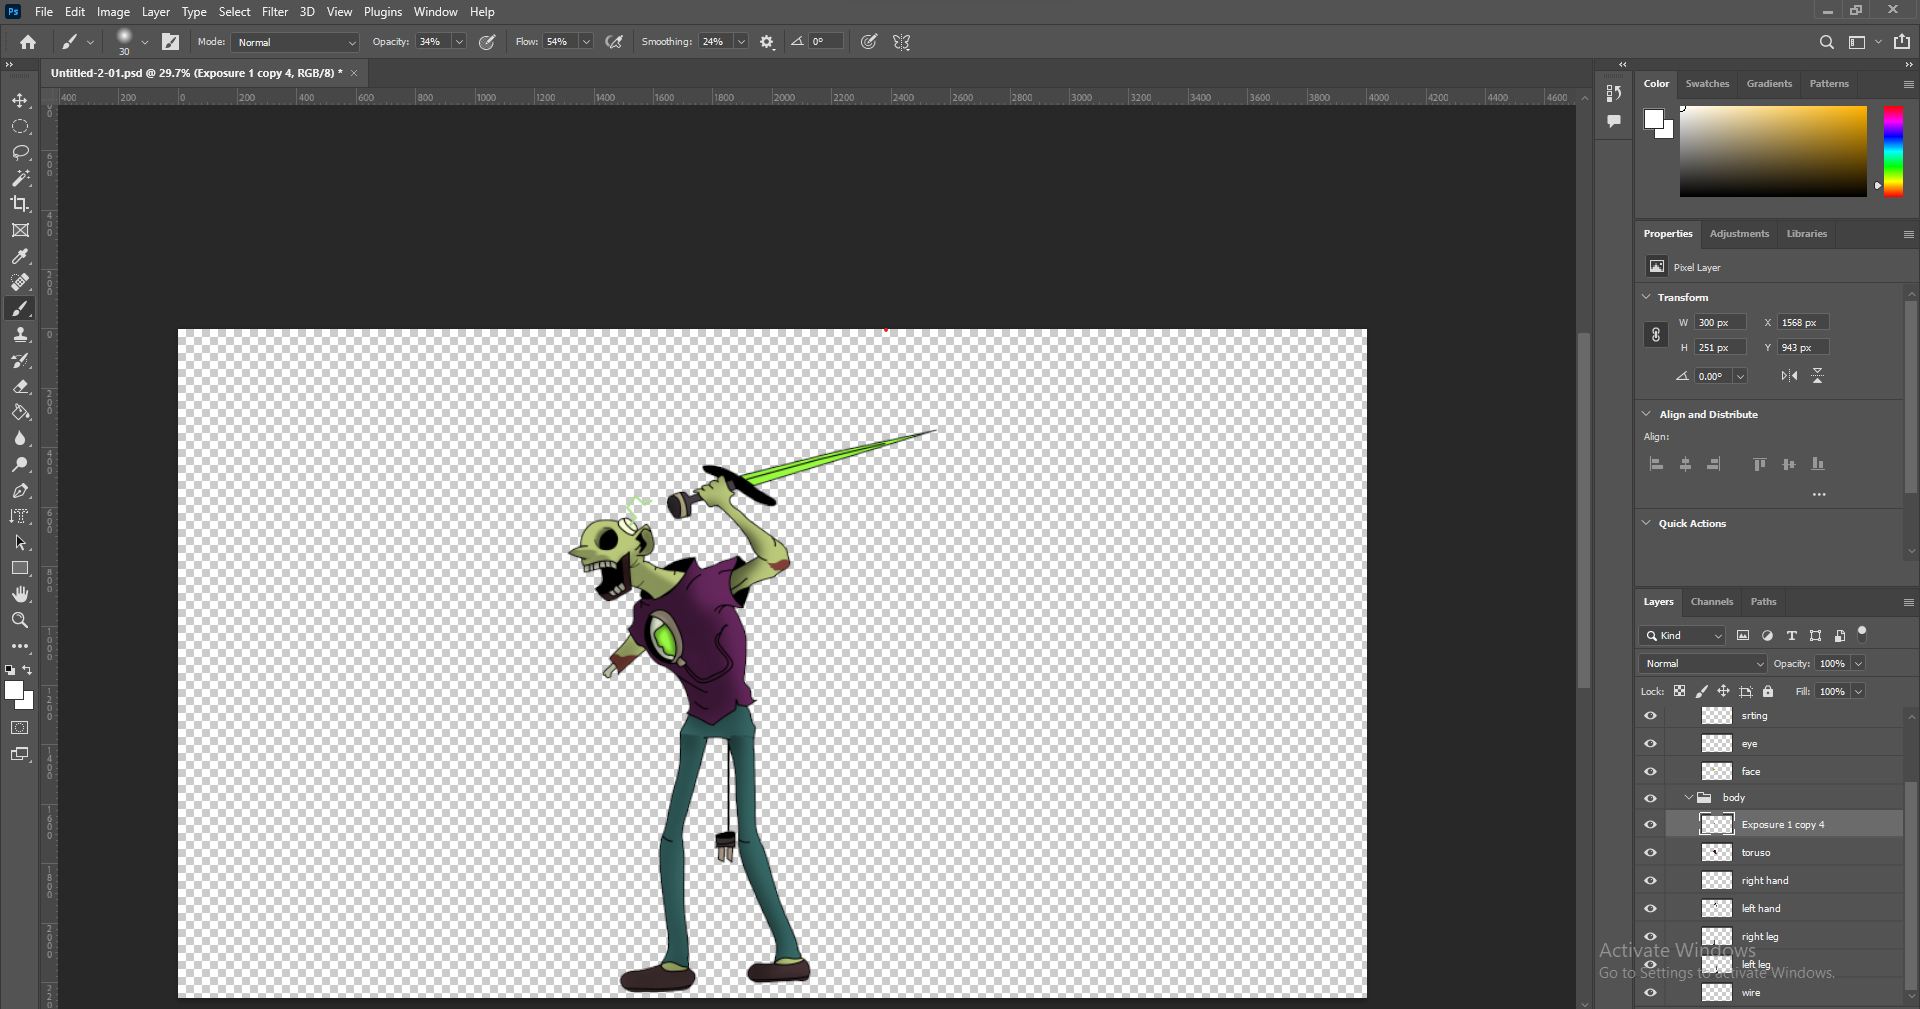
Task: Select the Magic Wand tool
Action: (20, 178)
